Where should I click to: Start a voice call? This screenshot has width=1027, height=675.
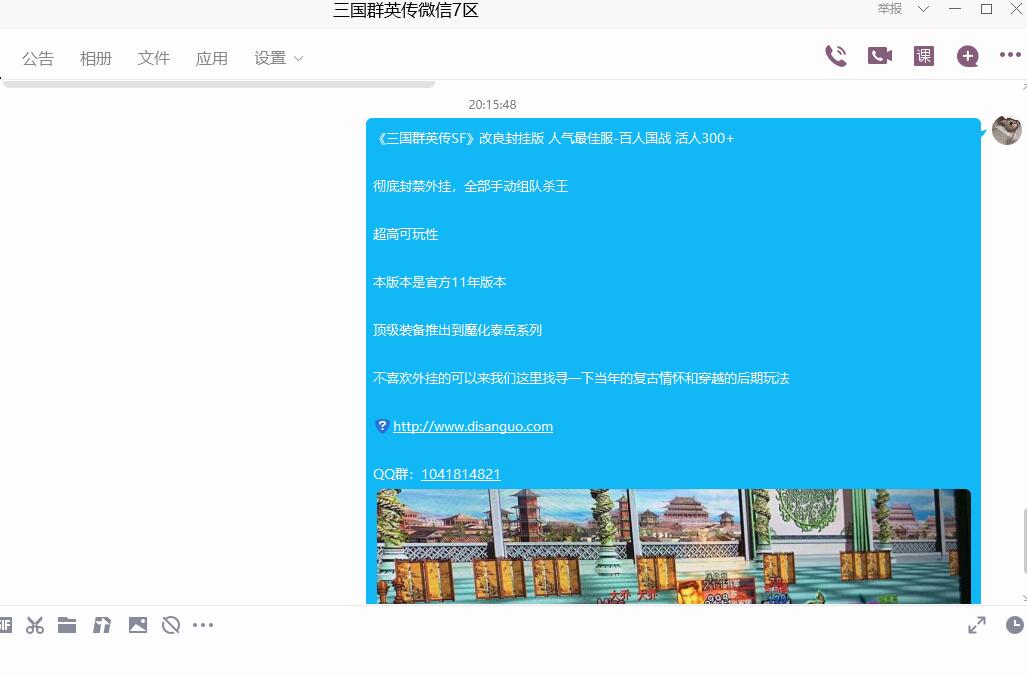click(x=836, y=56)
